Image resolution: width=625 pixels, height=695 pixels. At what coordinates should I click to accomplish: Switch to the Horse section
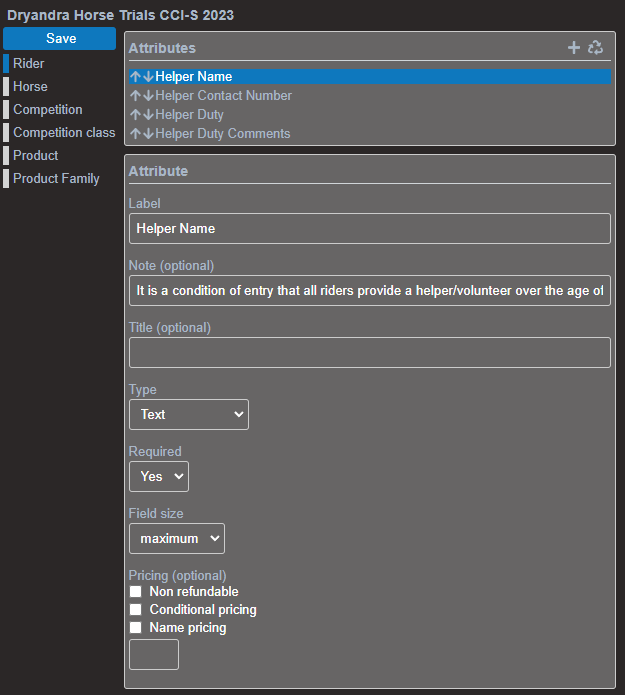click(30, 87)
